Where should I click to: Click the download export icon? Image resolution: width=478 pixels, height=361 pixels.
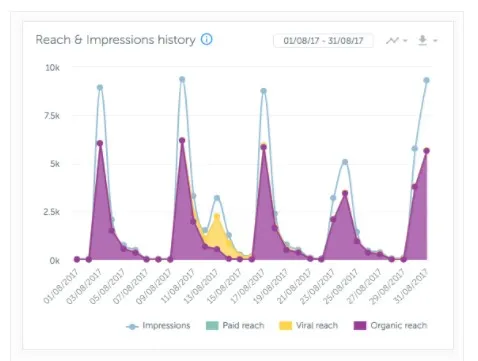(x=422, y=40)
